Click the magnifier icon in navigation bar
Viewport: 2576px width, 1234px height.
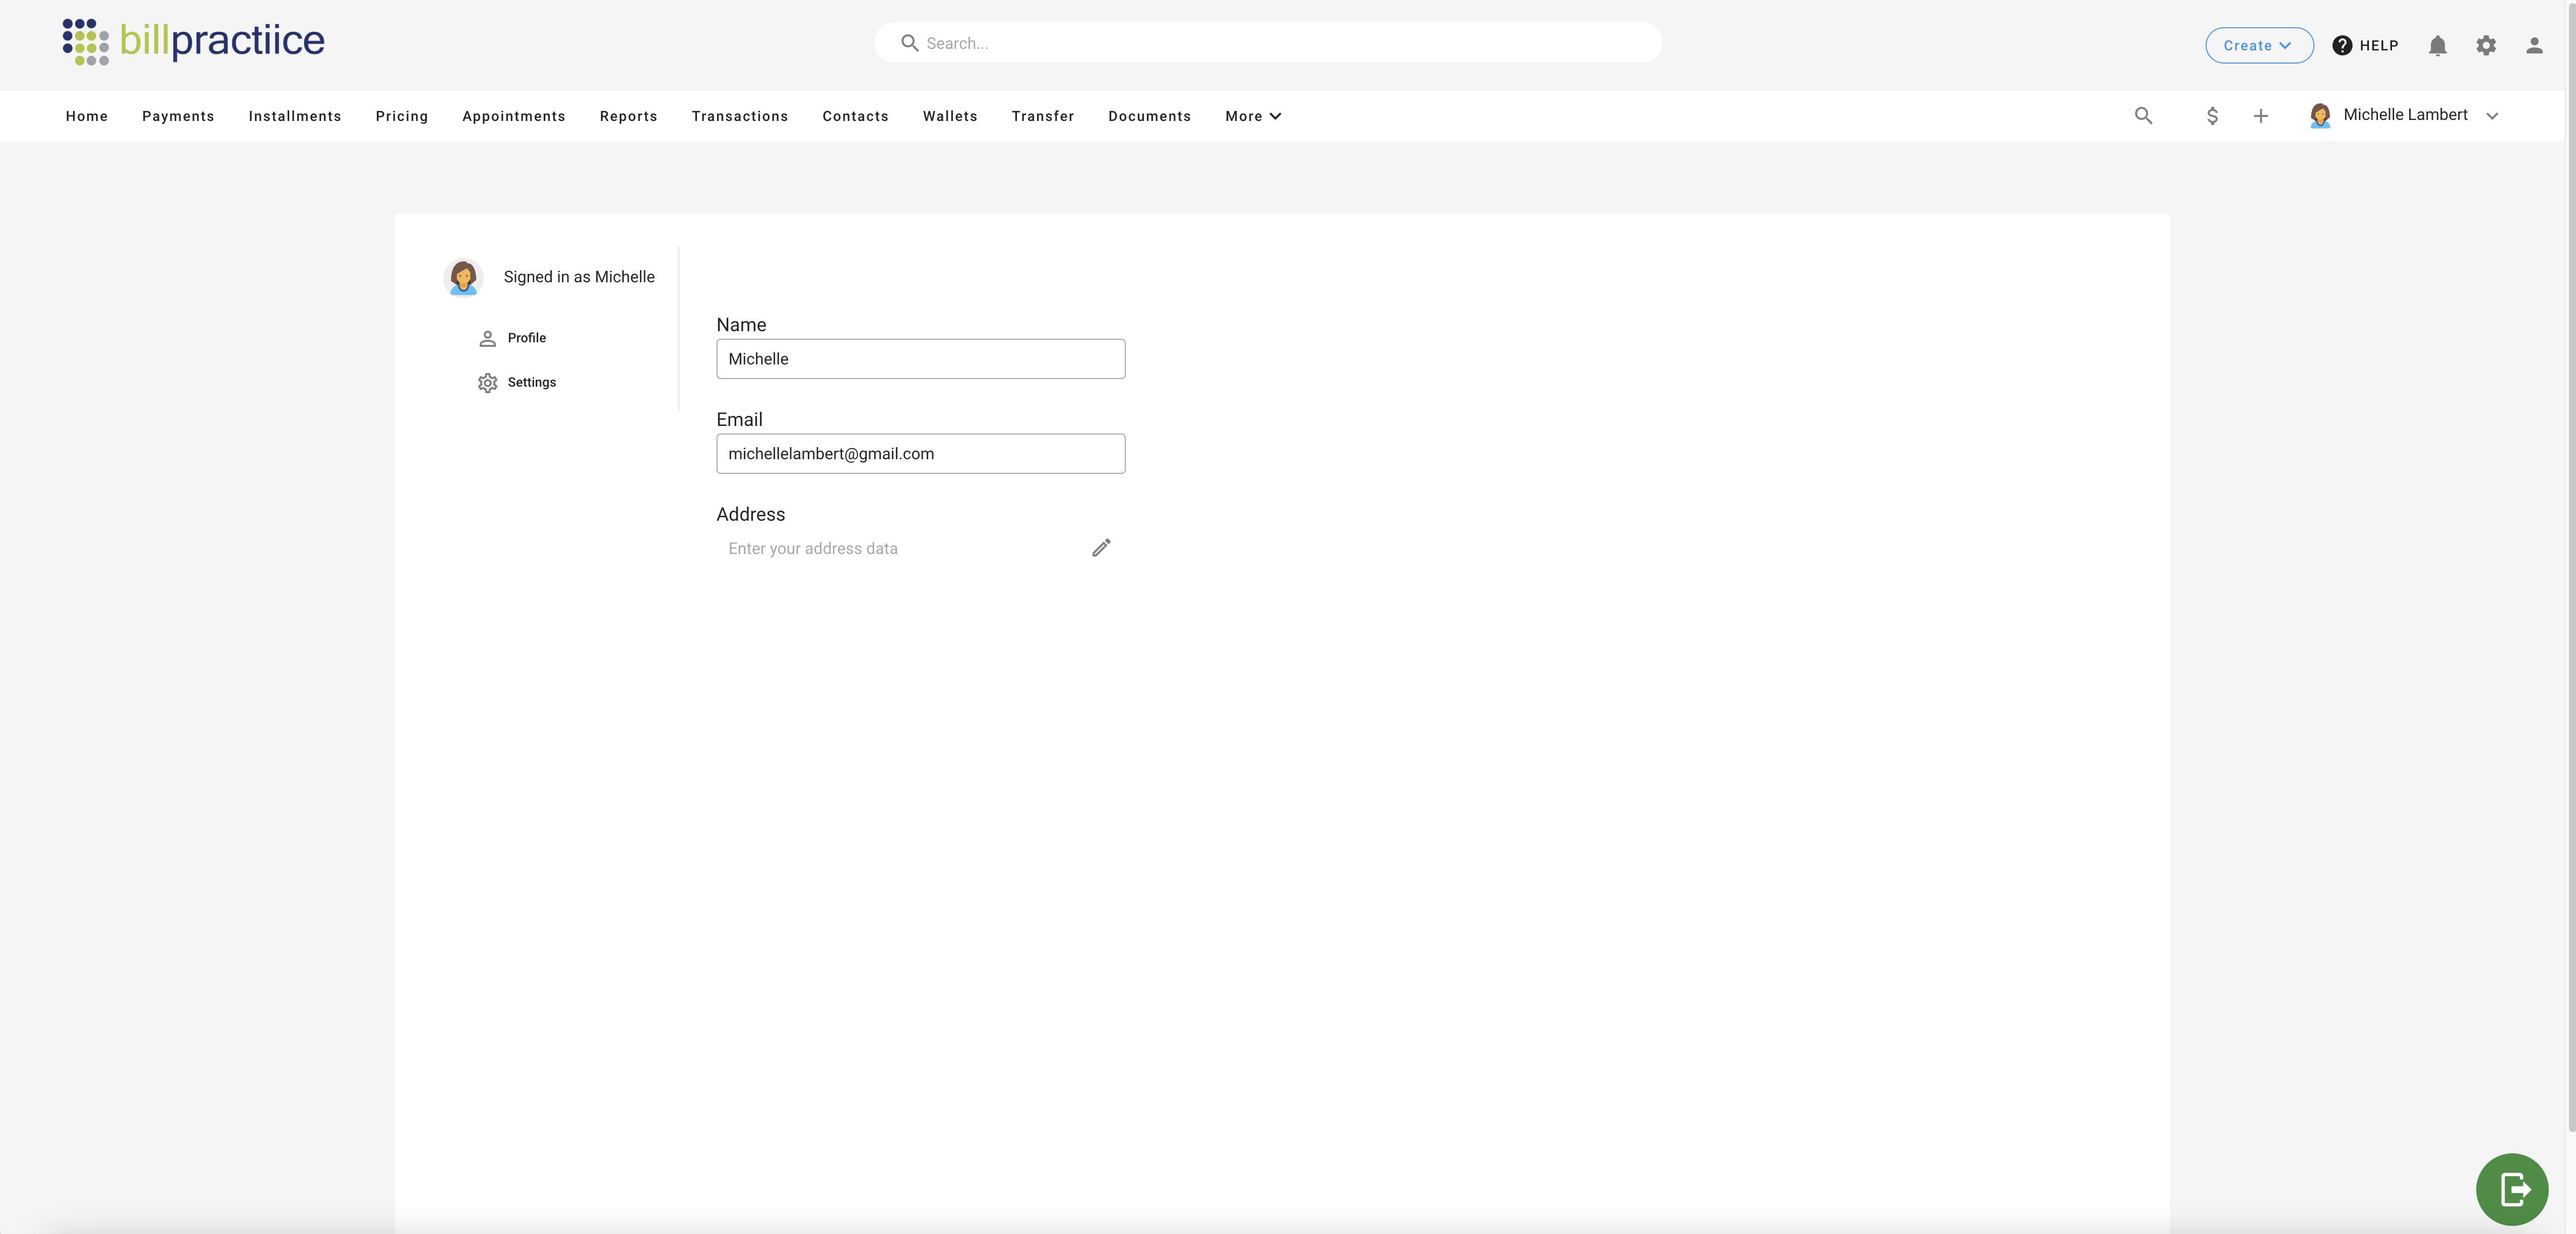2143,116
